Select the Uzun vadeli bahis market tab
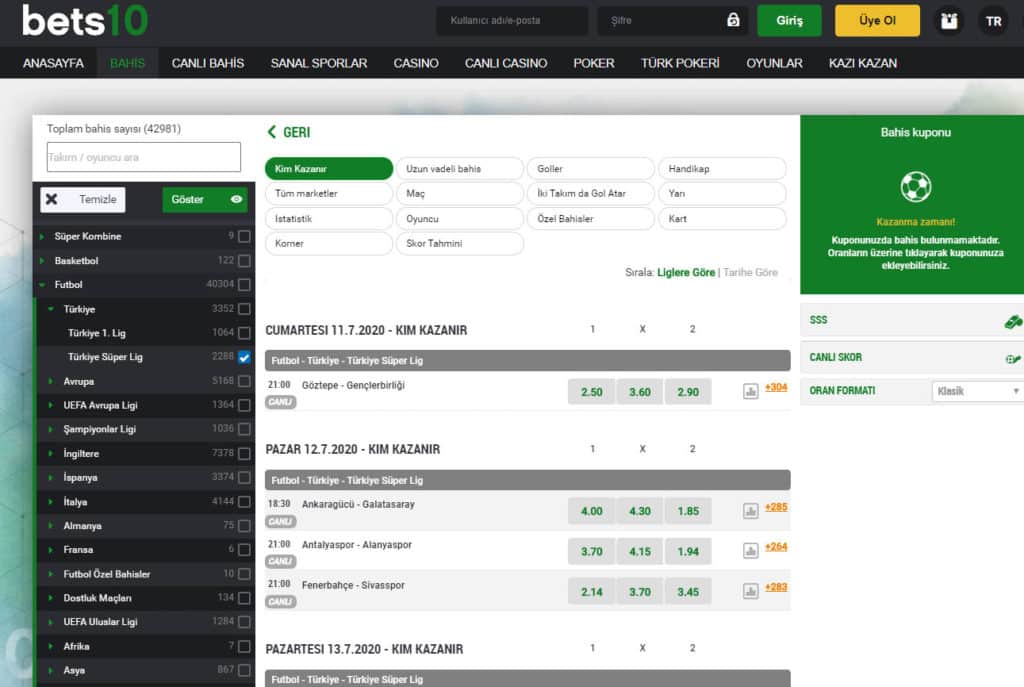 click(460, 168)
